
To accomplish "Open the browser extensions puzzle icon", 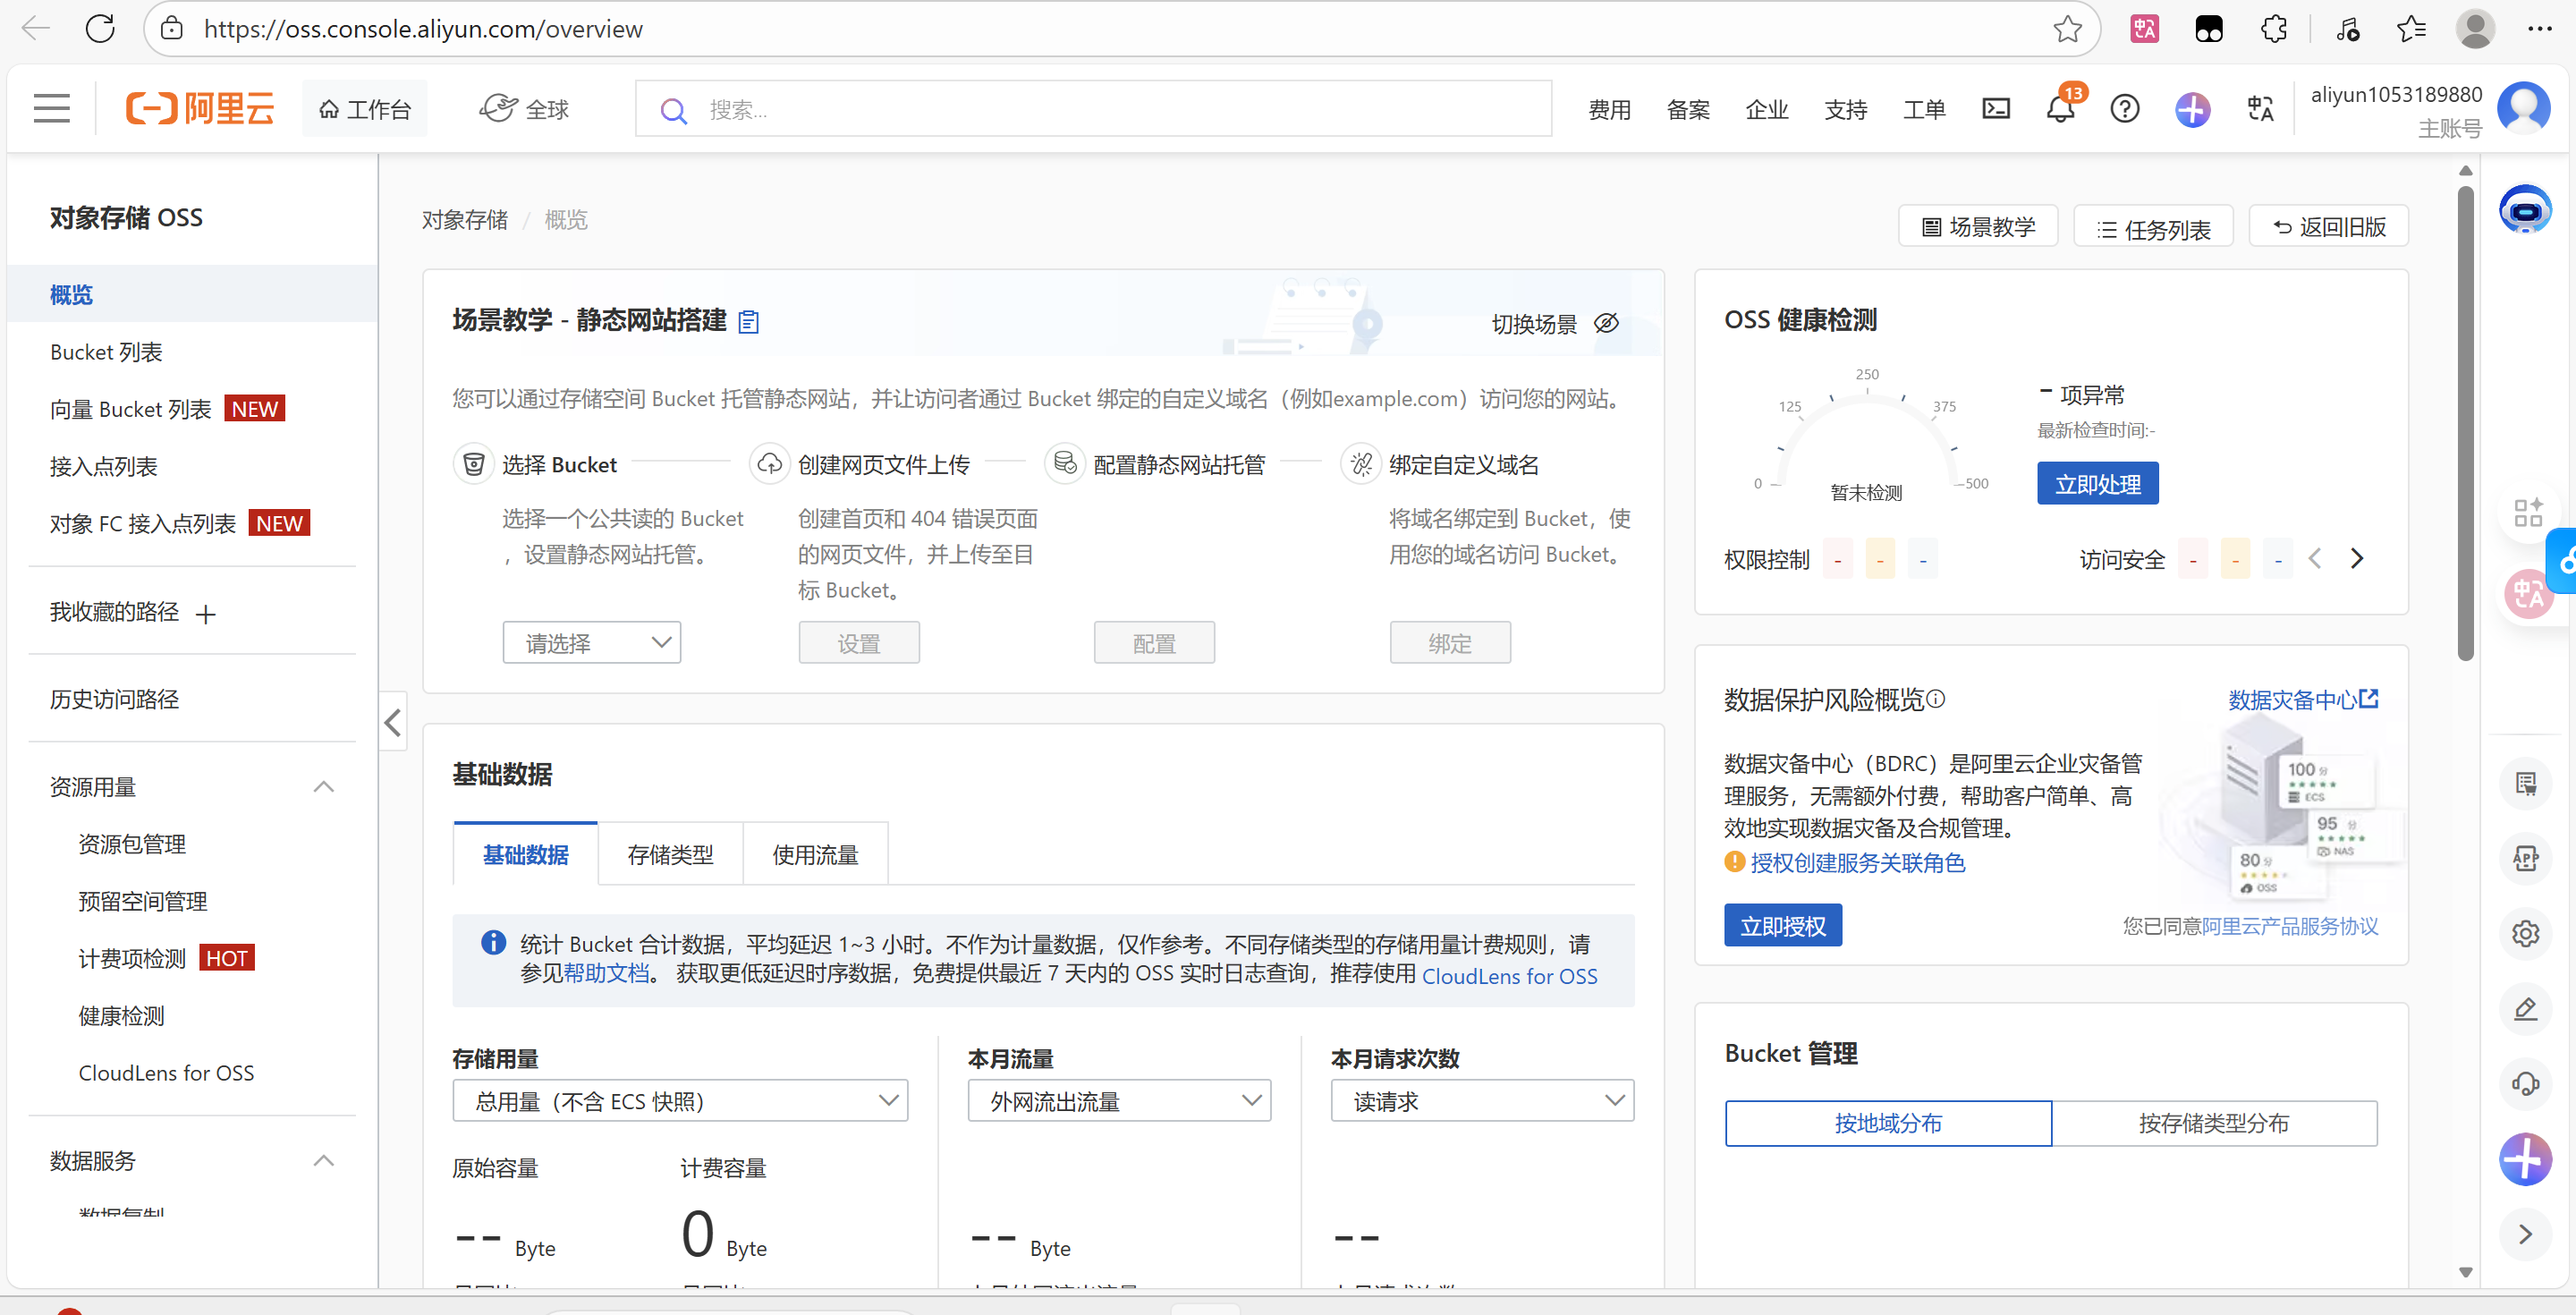I will [x=2274, y=28].
